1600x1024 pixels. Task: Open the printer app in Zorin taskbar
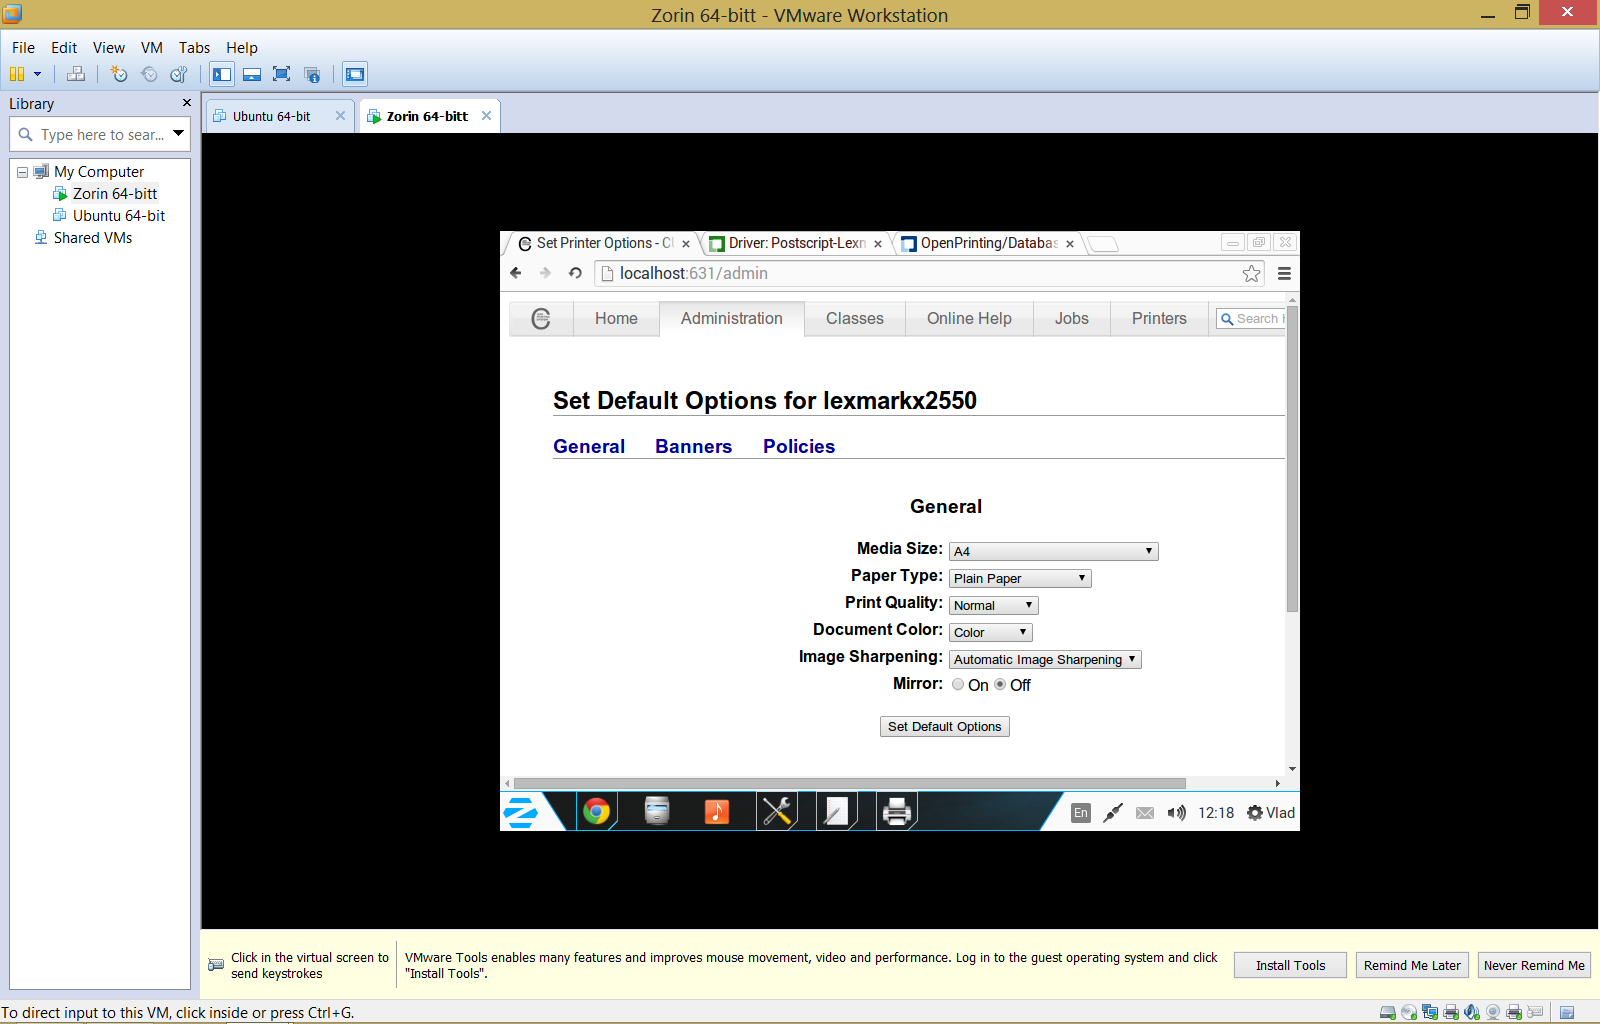pos(897,812)
